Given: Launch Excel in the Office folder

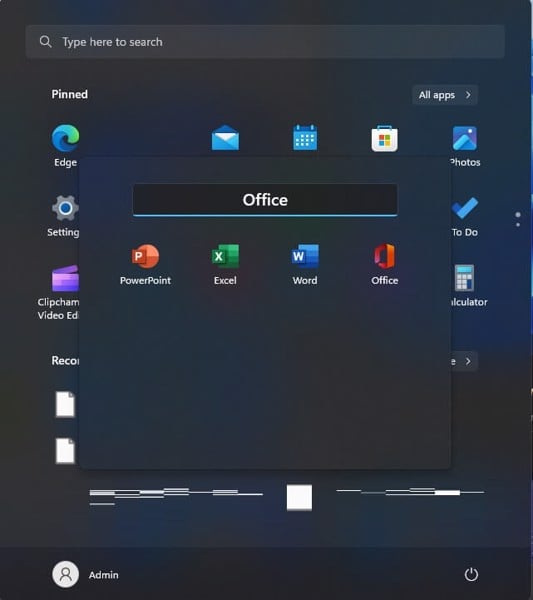Looking at the screenshot, I should point(225,264).
